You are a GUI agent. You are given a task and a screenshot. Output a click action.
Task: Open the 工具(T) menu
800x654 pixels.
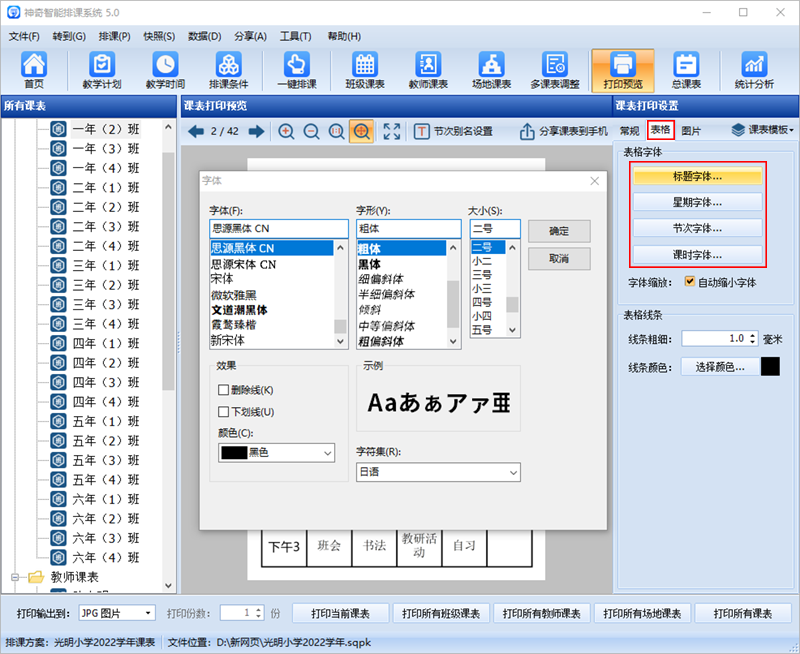pos(295,36)
